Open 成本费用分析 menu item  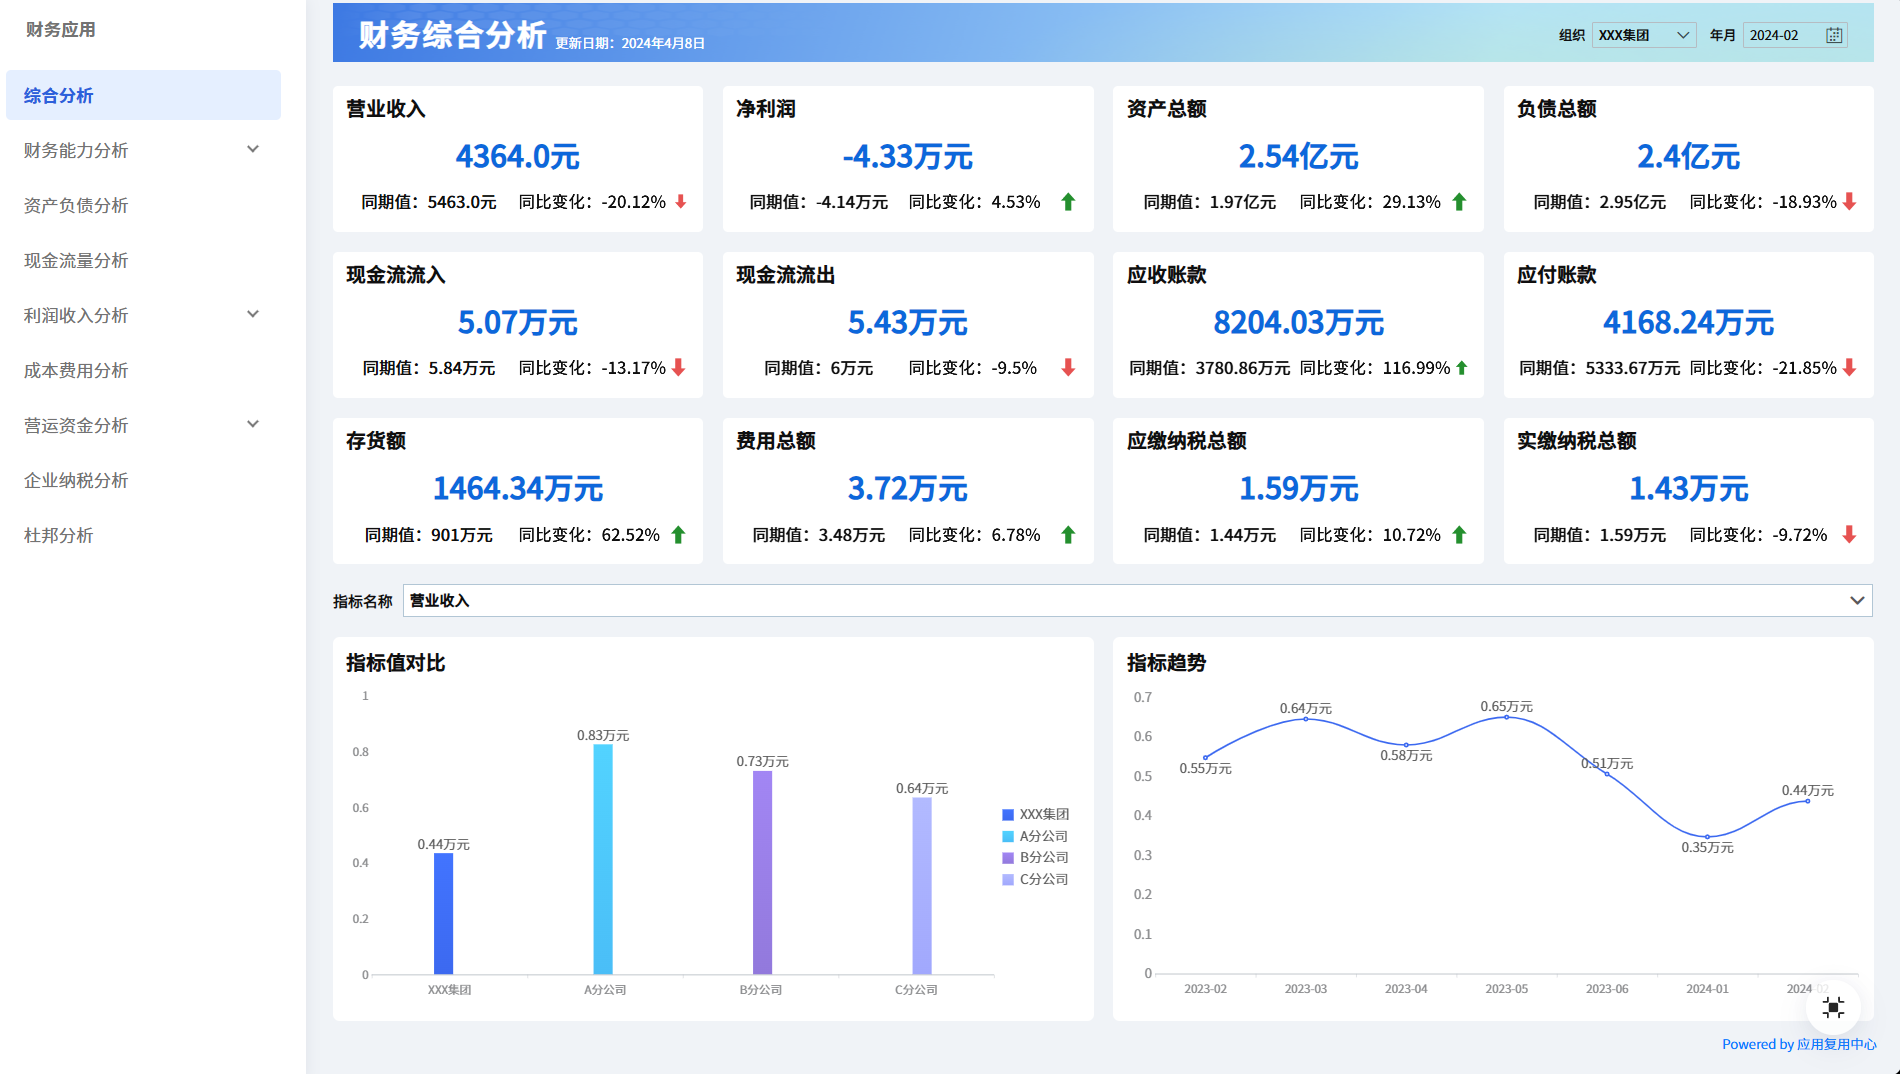click(x=143, y=370)
